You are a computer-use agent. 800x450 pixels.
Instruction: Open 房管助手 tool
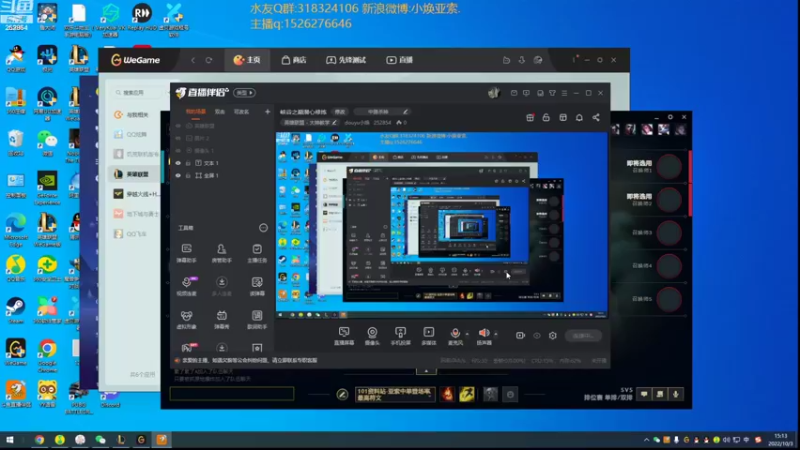coord(221,253)
